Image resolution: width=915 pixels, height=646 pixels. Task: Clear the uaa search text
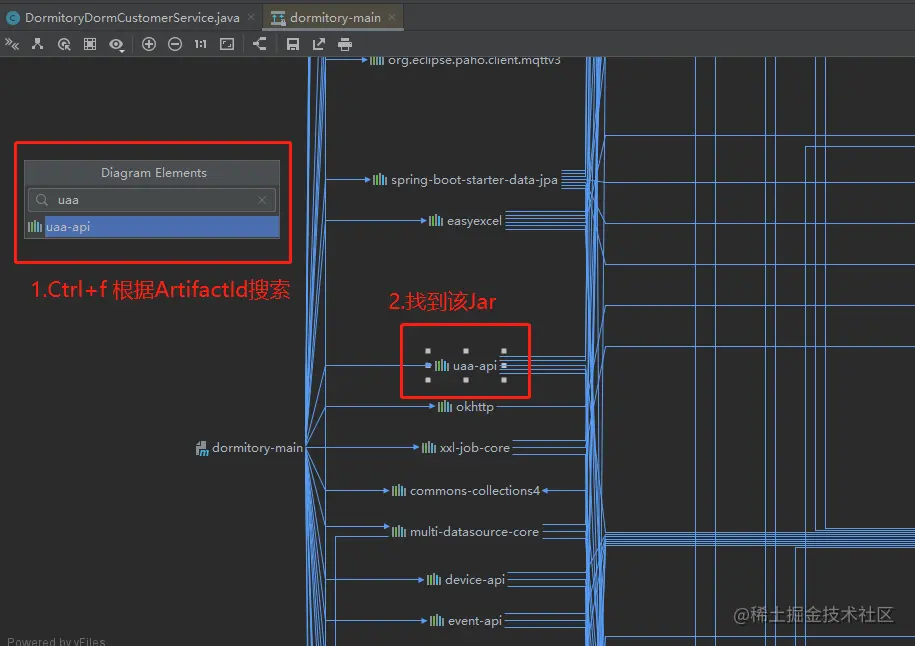coord(262,200)
